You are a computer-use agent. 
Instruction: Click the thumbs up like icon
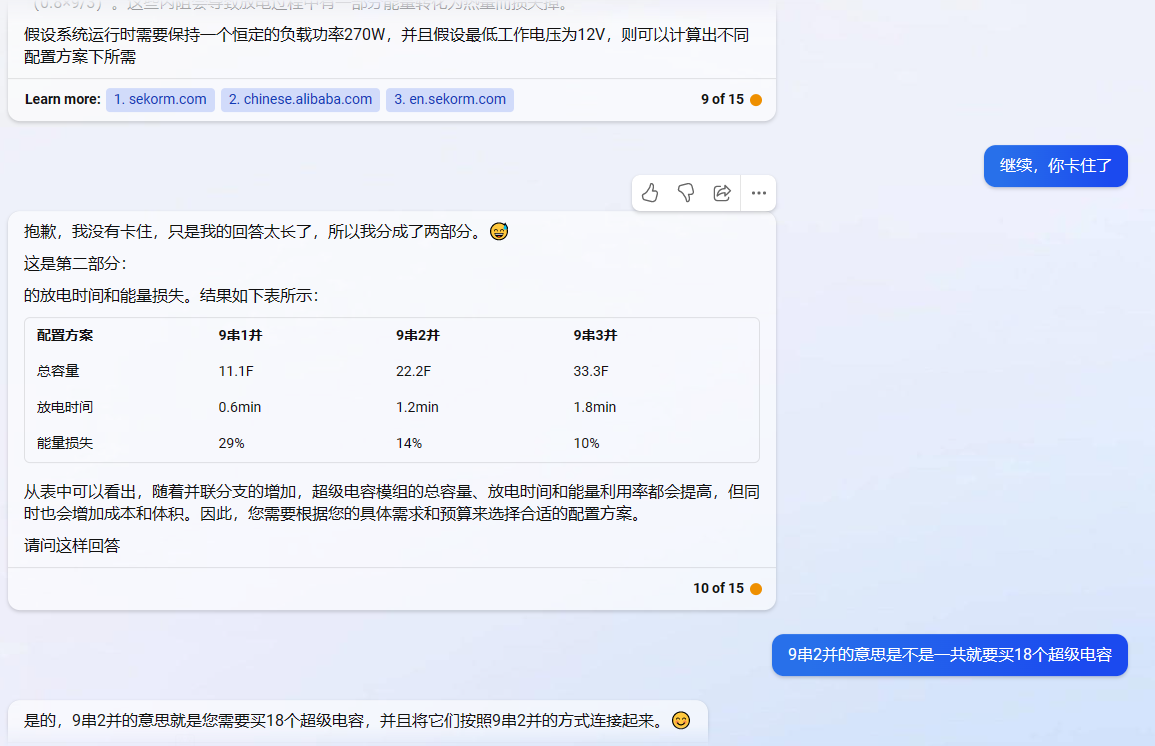(x=650, y=193)
